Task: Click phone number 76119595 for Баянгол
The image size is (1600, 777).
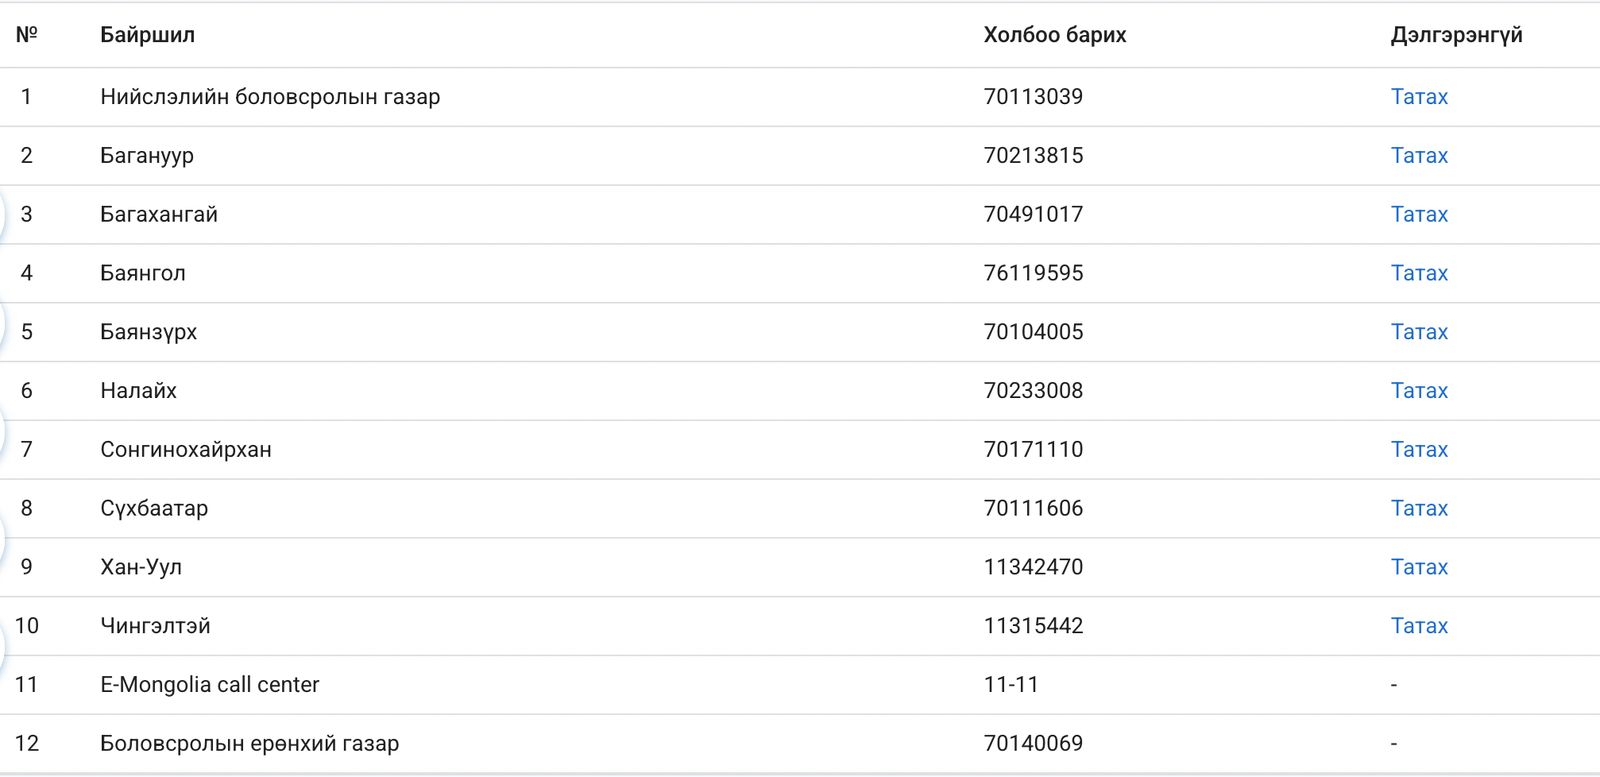Action: click(x=1033, y=273)
